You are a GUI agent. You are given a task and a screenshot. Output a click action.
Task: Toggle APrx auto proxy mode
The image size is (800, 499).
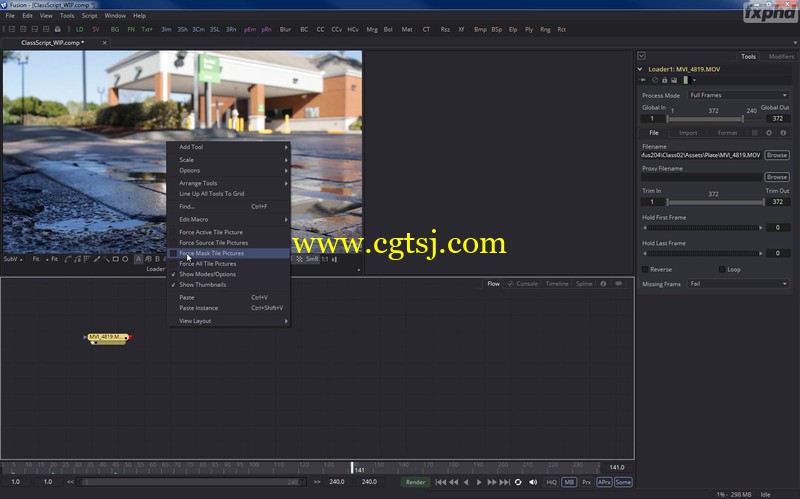pyautogui.click(x=604, y=482)
